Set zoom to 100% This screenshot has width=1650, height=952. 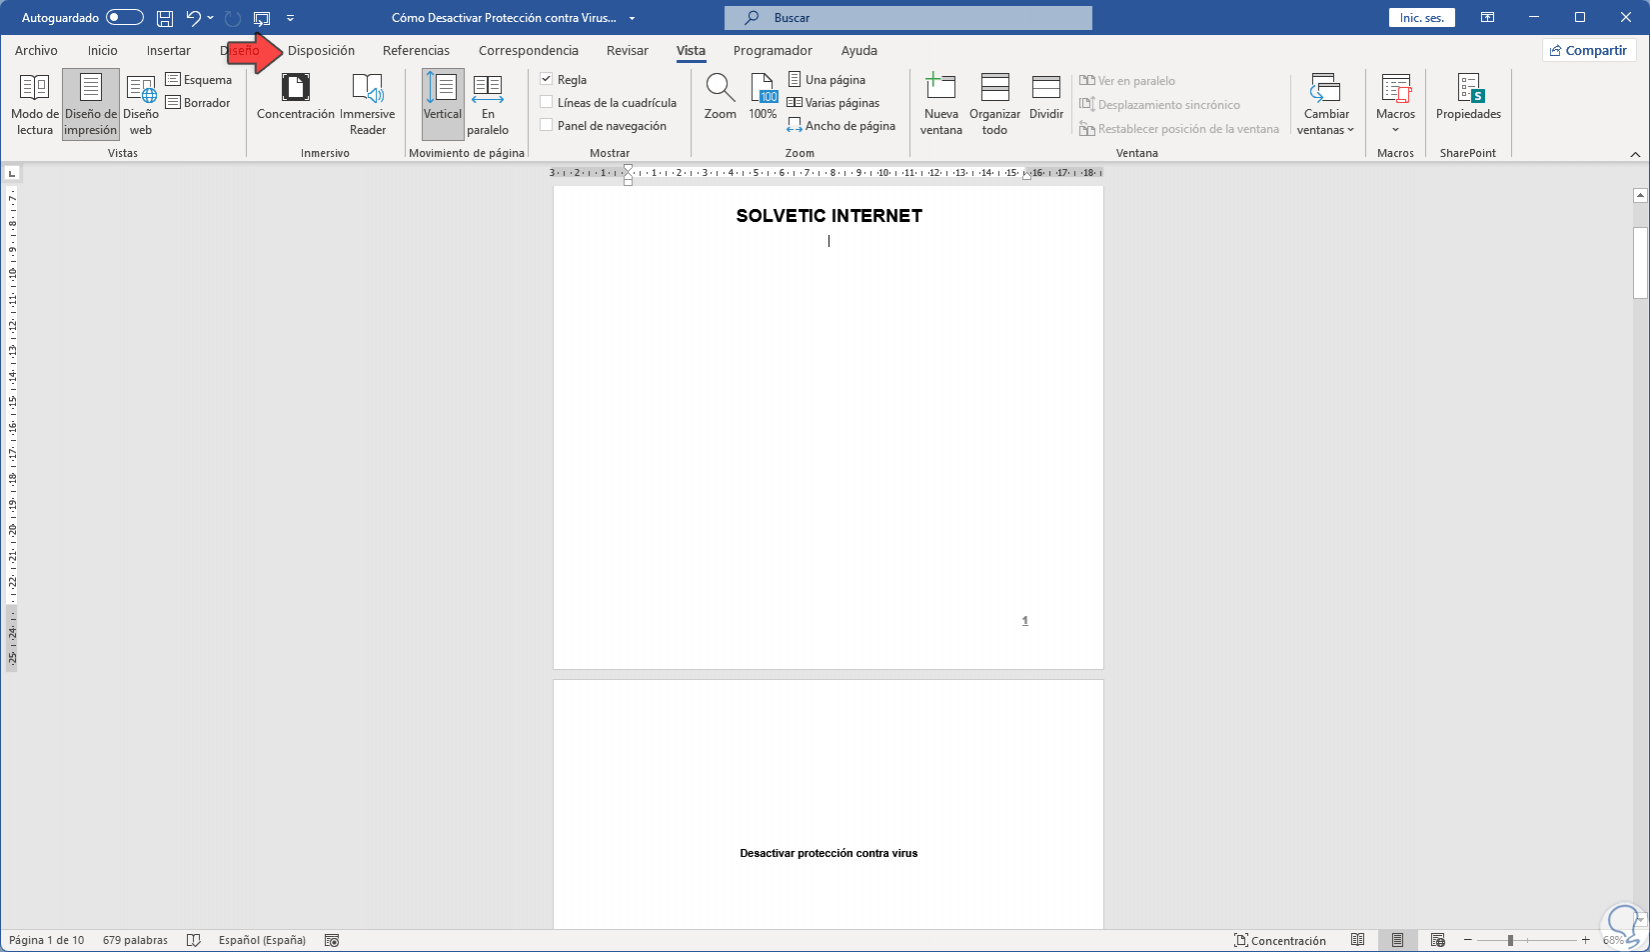click(x=763, y=97)
